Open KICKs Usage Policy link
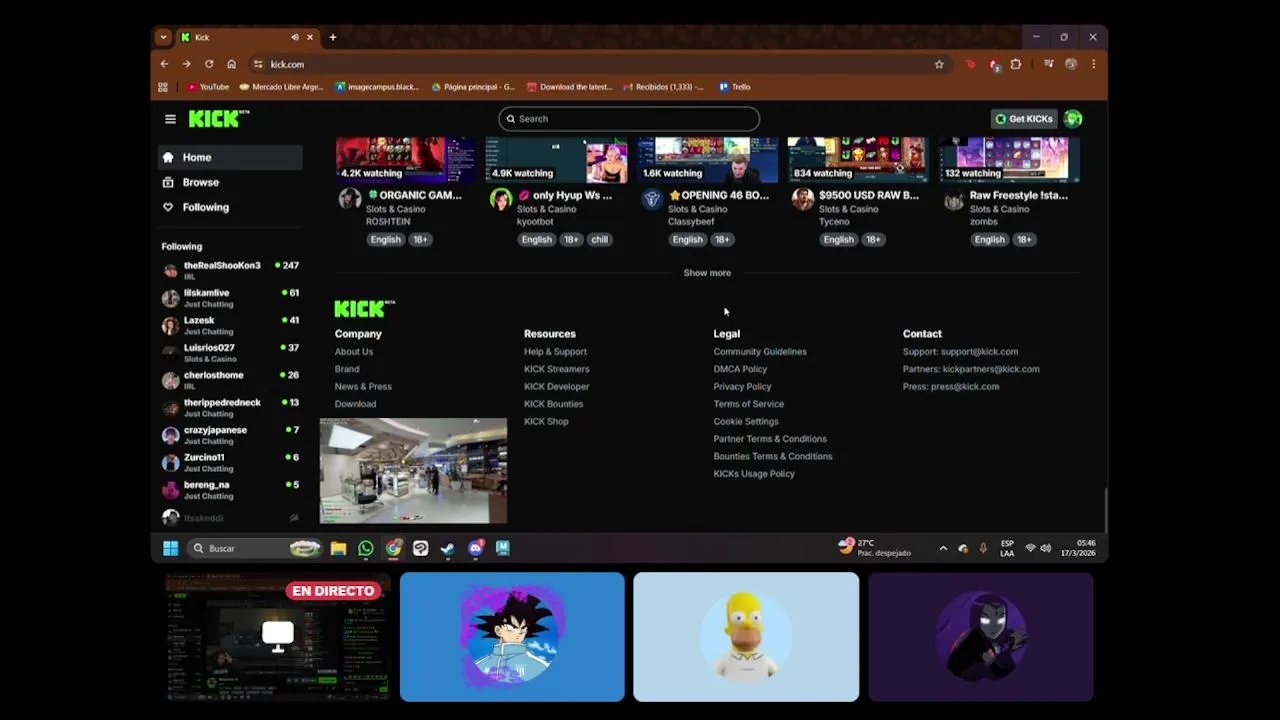The image size is (1280, 720). pos(754,474)
